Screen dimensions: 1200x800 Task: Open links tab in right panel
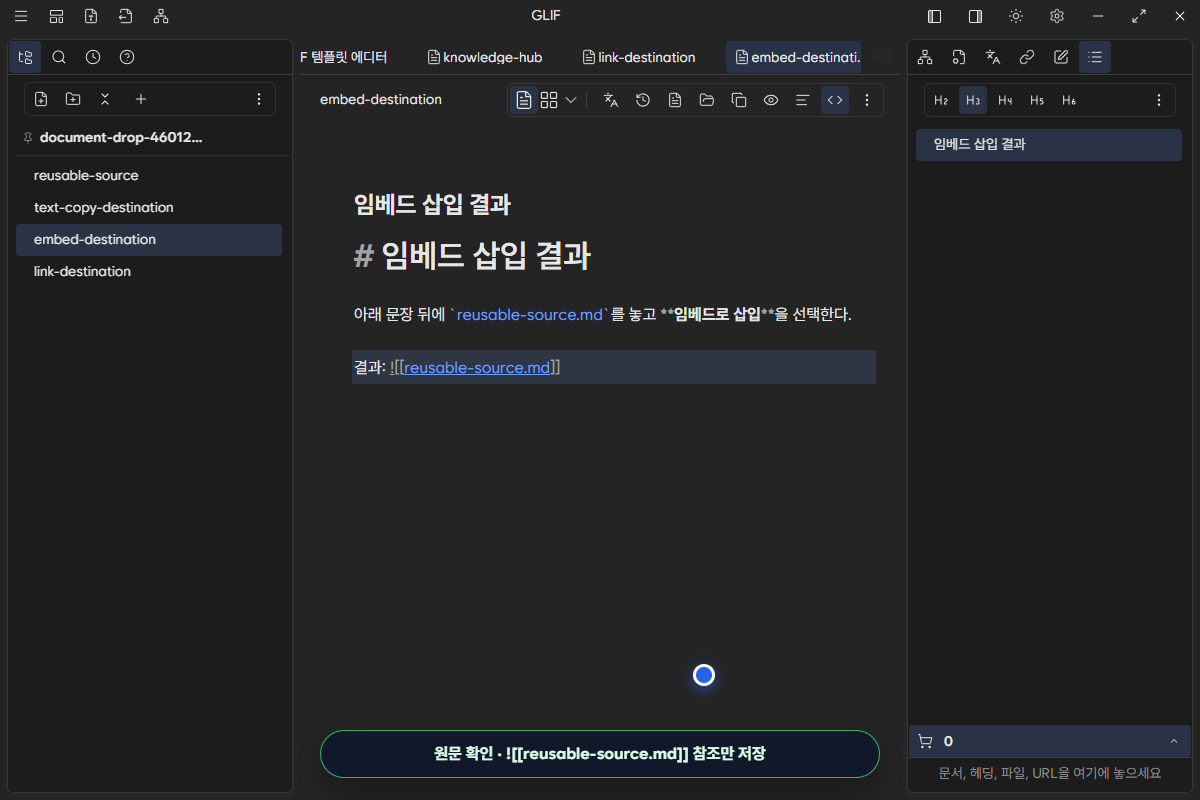click(1027, 57)
